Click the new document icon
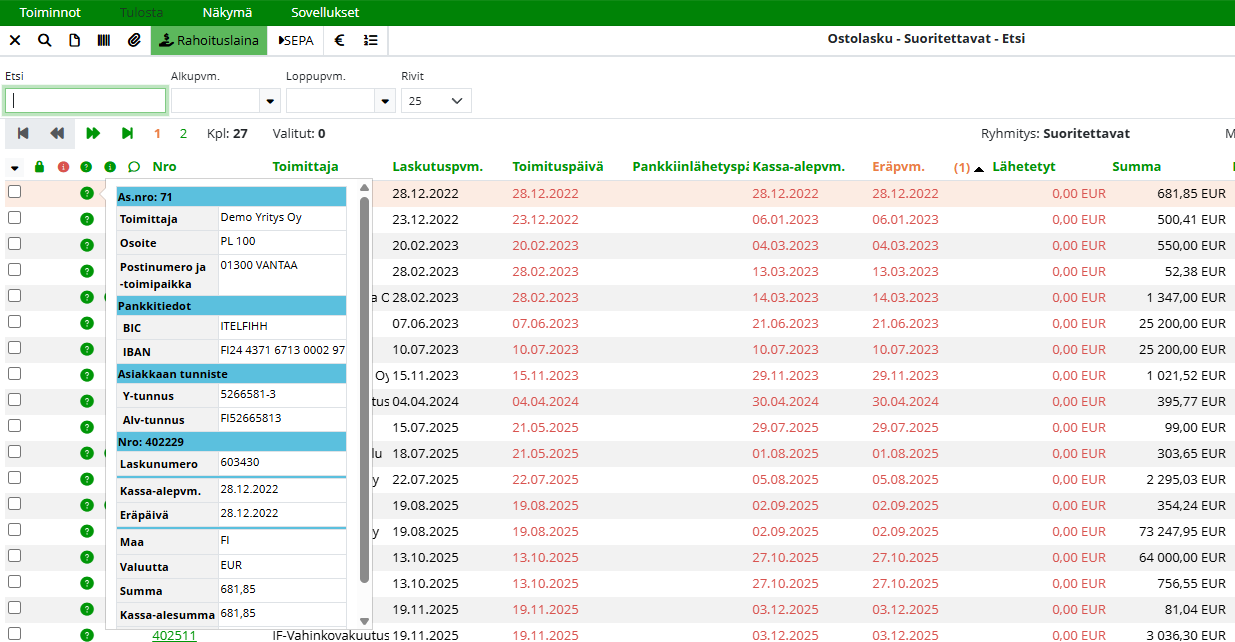The image size is (1235, 642). 74,41
